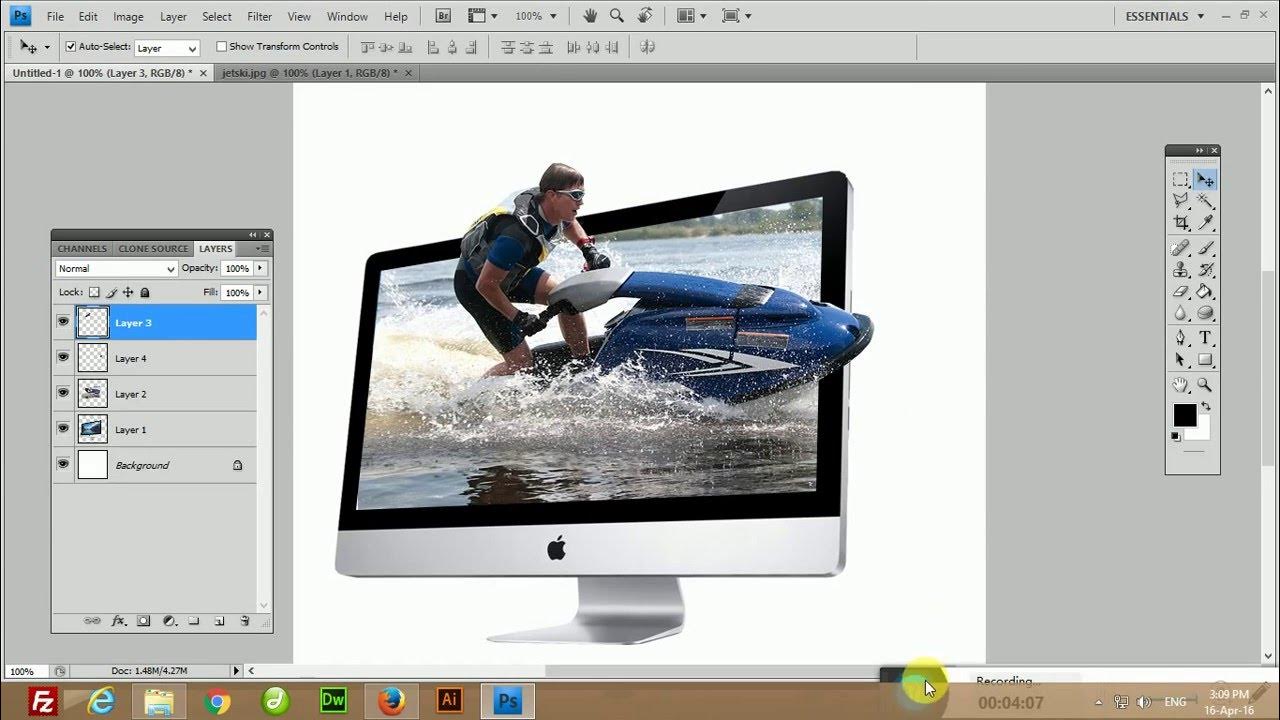Viewport: 1280px width, 720px height.
Task: Select the Blur tool
Action: 1181,313
